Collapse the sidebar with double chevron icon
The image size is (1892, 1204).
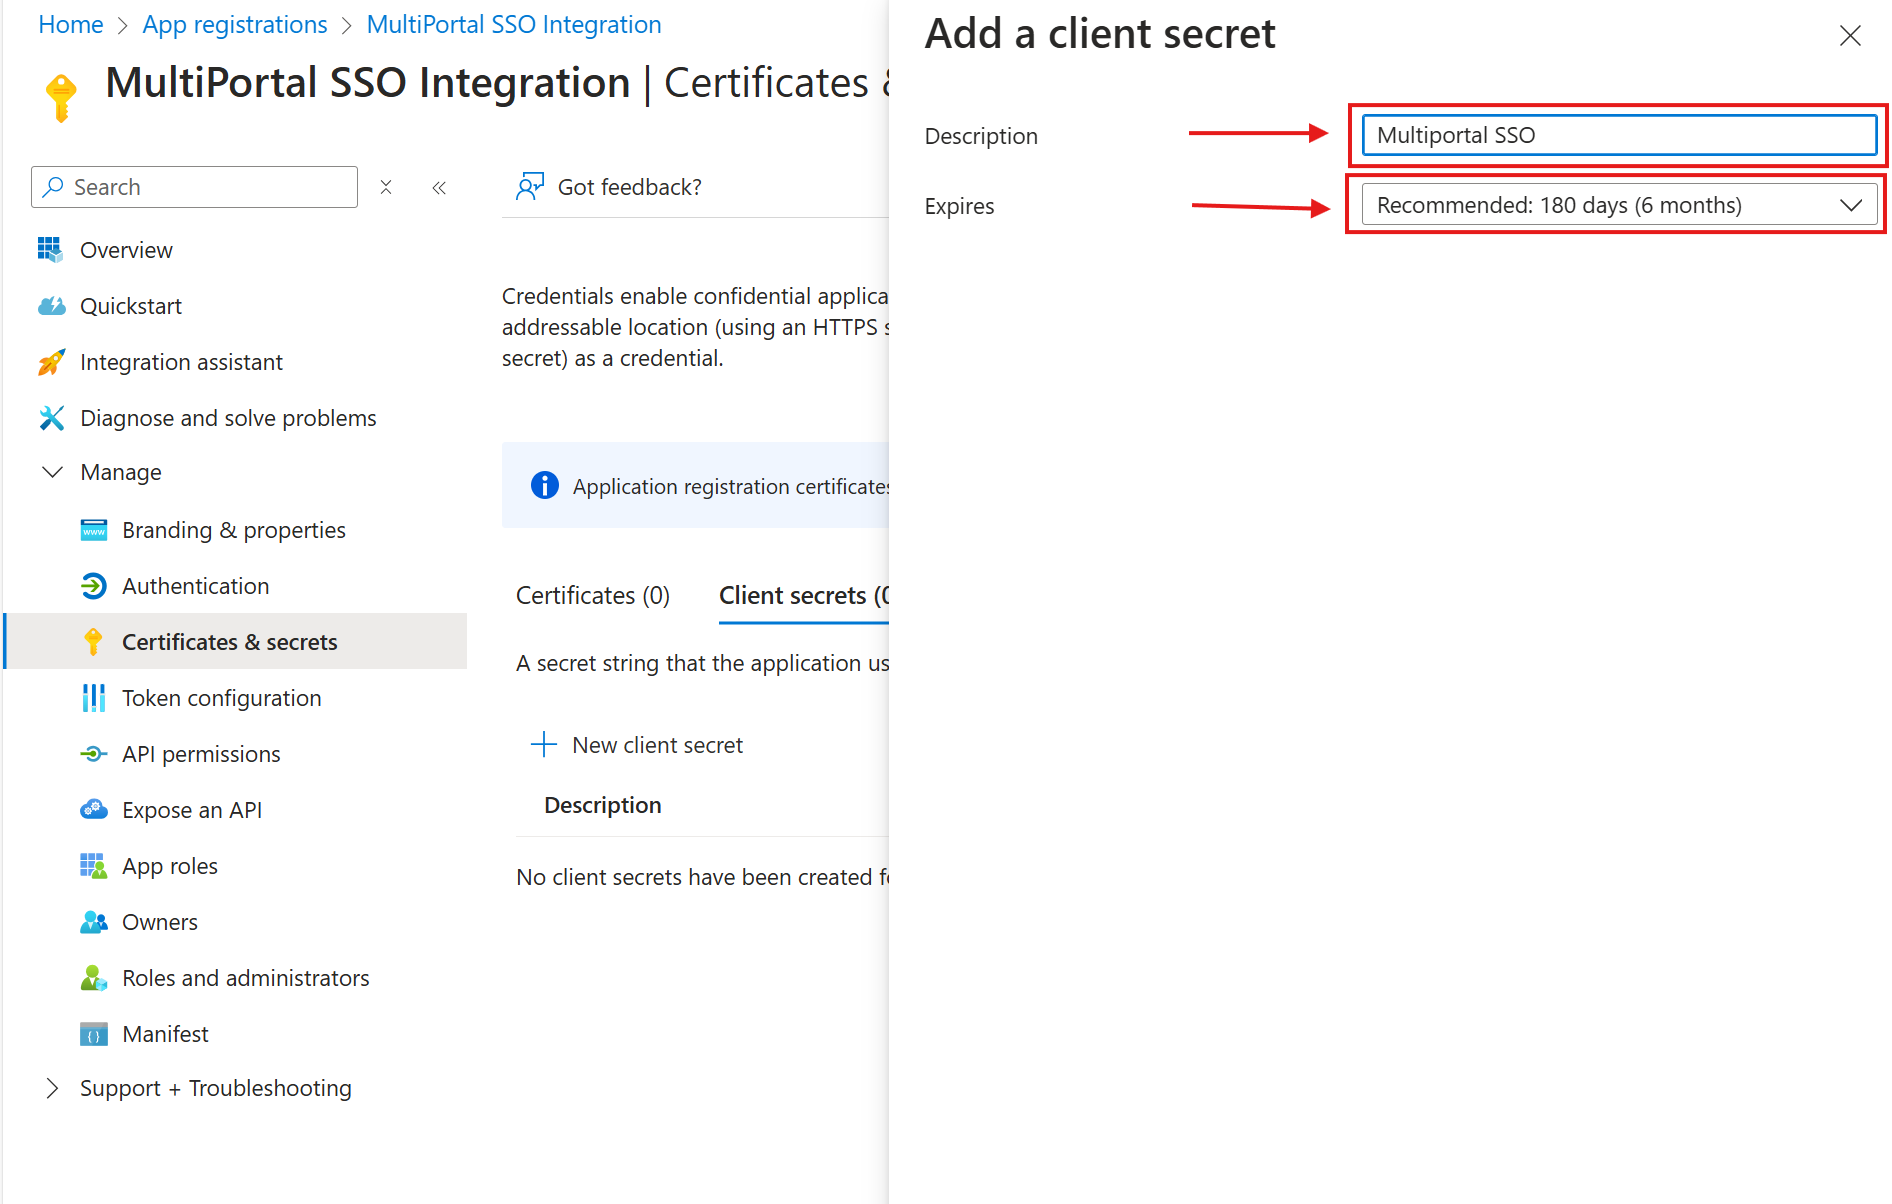pos(439,187)
